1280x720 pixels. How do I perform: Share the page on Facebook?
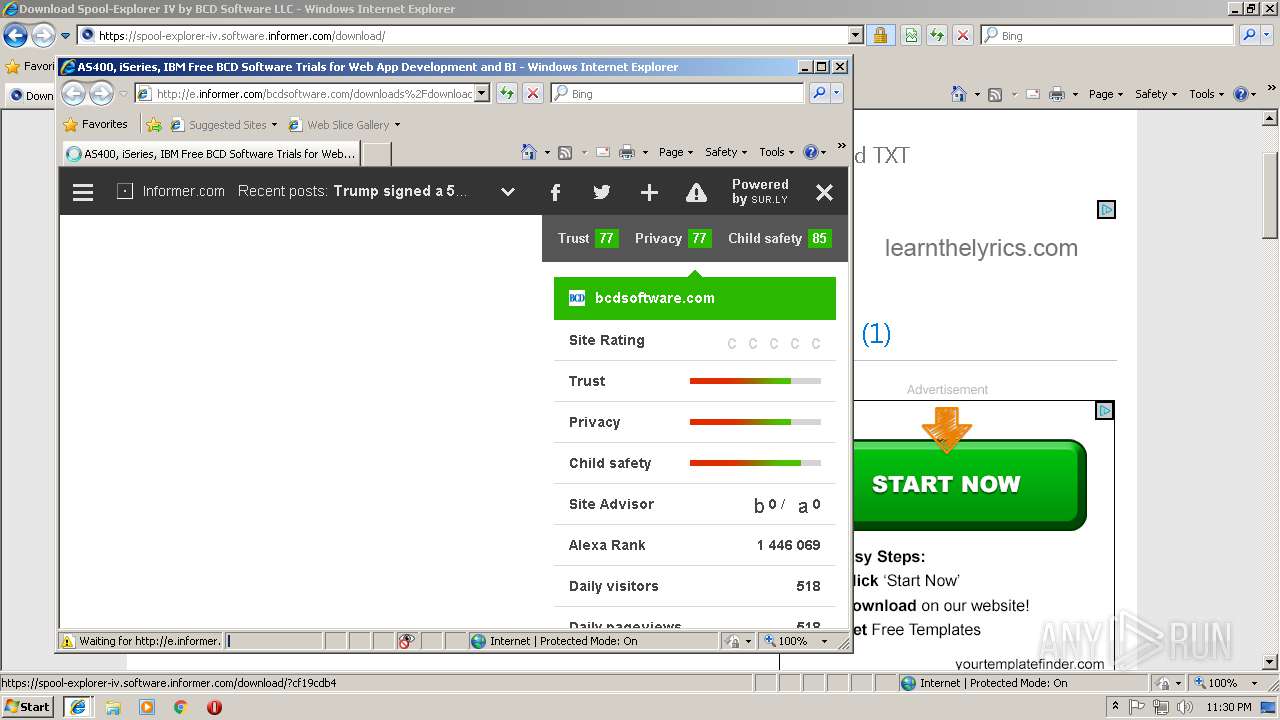(x=555, y=192)
